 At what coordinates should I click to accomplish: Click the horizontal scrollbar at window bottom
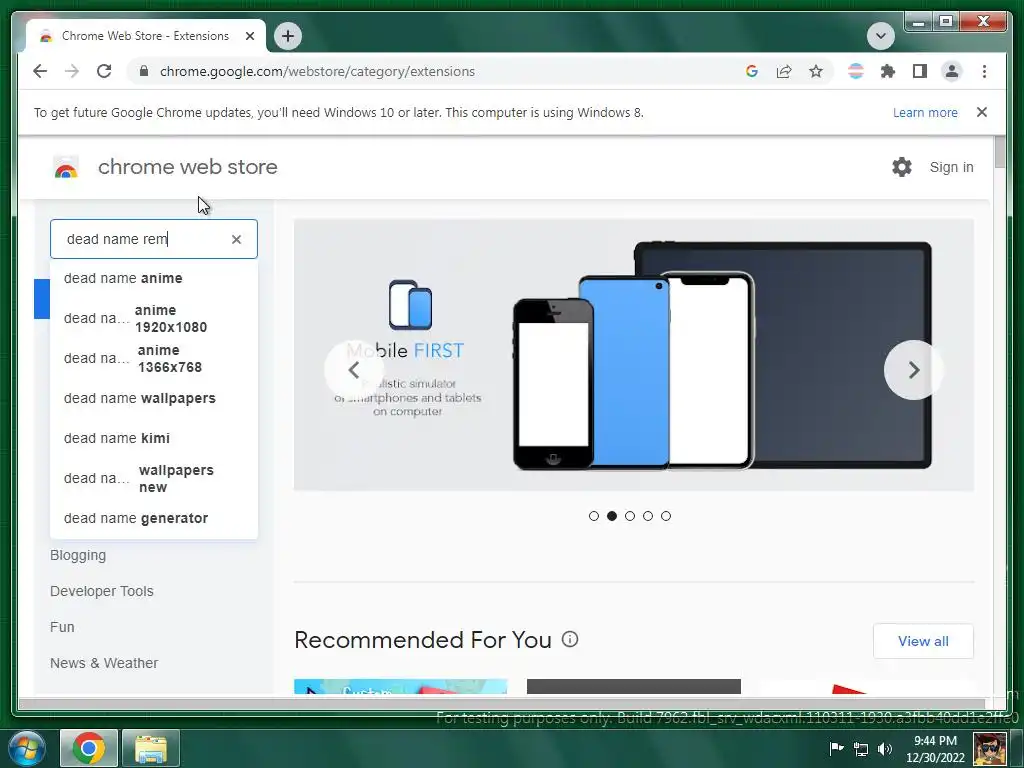pos(502,703)
